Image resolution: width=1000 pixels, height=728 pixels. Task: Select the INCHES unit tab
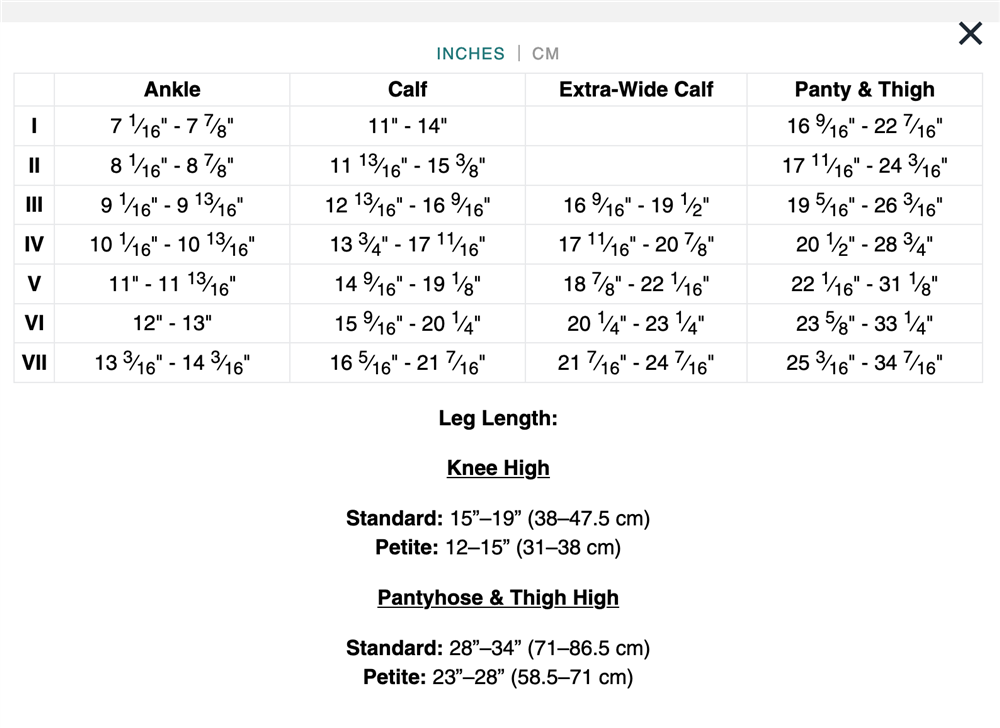470,54
